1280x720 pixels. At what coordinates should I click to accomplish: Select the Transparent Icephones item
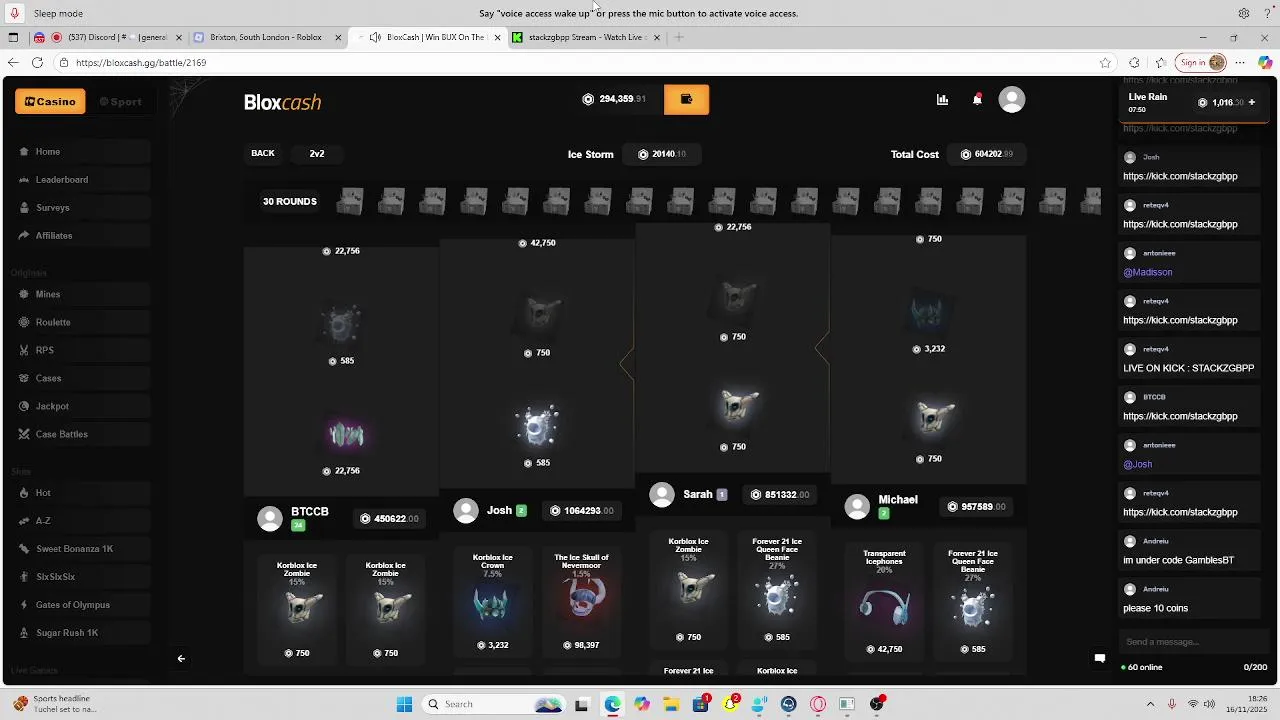[884, 603]
